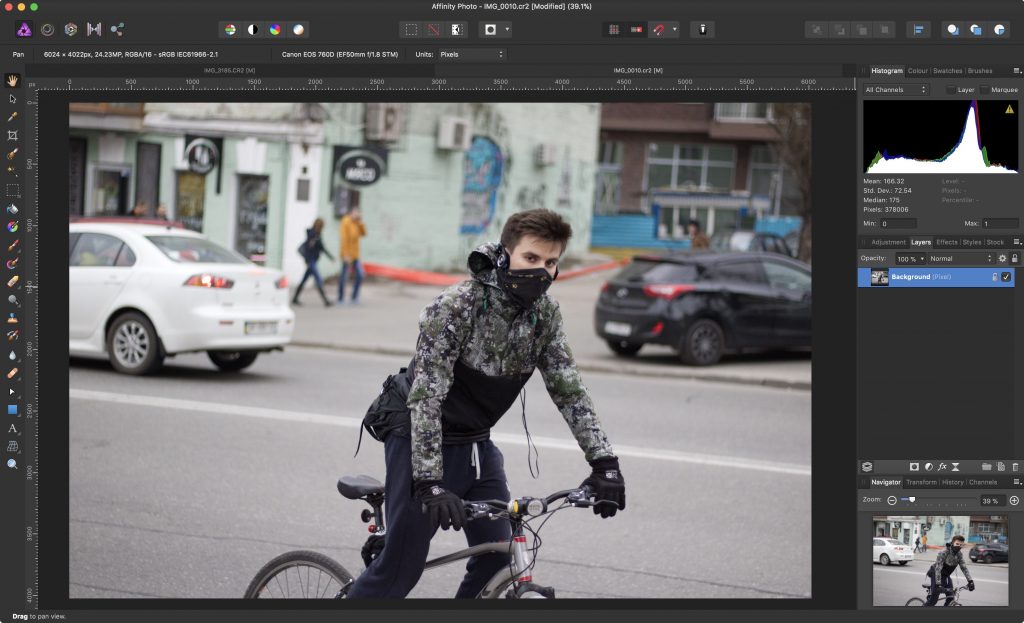Toggle lock on the layer from Layers header

(1014, 259)
